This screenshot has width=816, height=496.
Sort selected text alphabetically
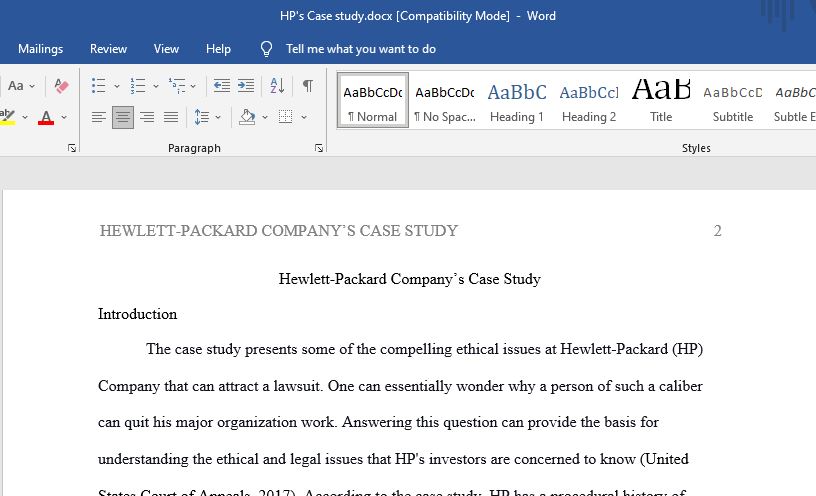coord(277,85)
